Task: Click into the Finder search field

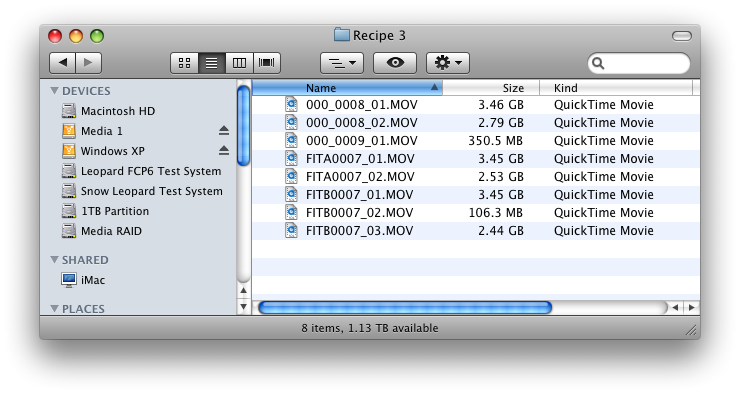Action: 639,63
